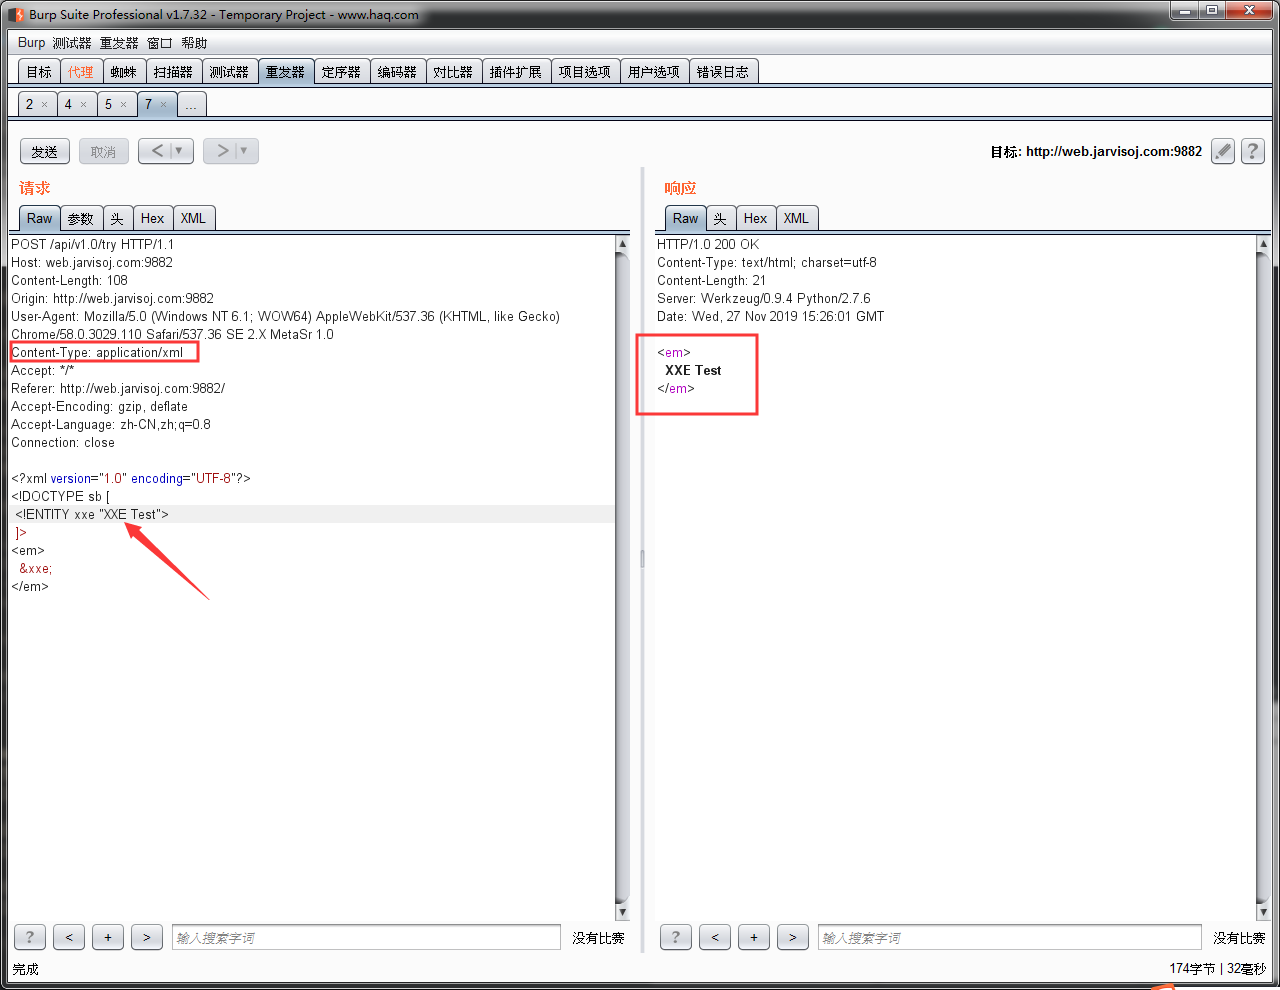The height and width of the screenshot is (990, 1280).
Task: Select response Raw tab
Action: [686, 218]
